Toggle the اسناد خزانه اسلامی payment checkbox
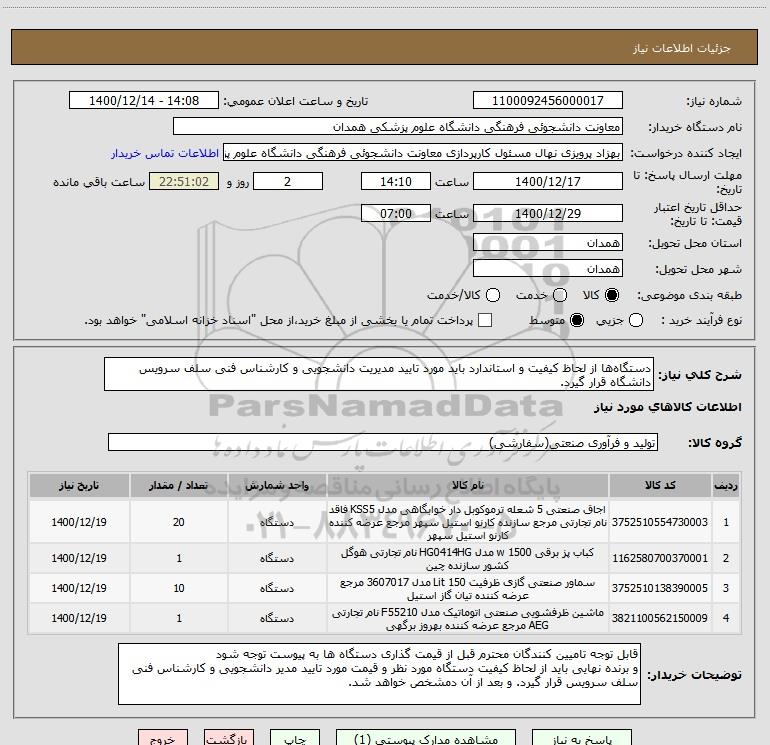The height and width of the screenshot is (745, 770). (485, 320)
